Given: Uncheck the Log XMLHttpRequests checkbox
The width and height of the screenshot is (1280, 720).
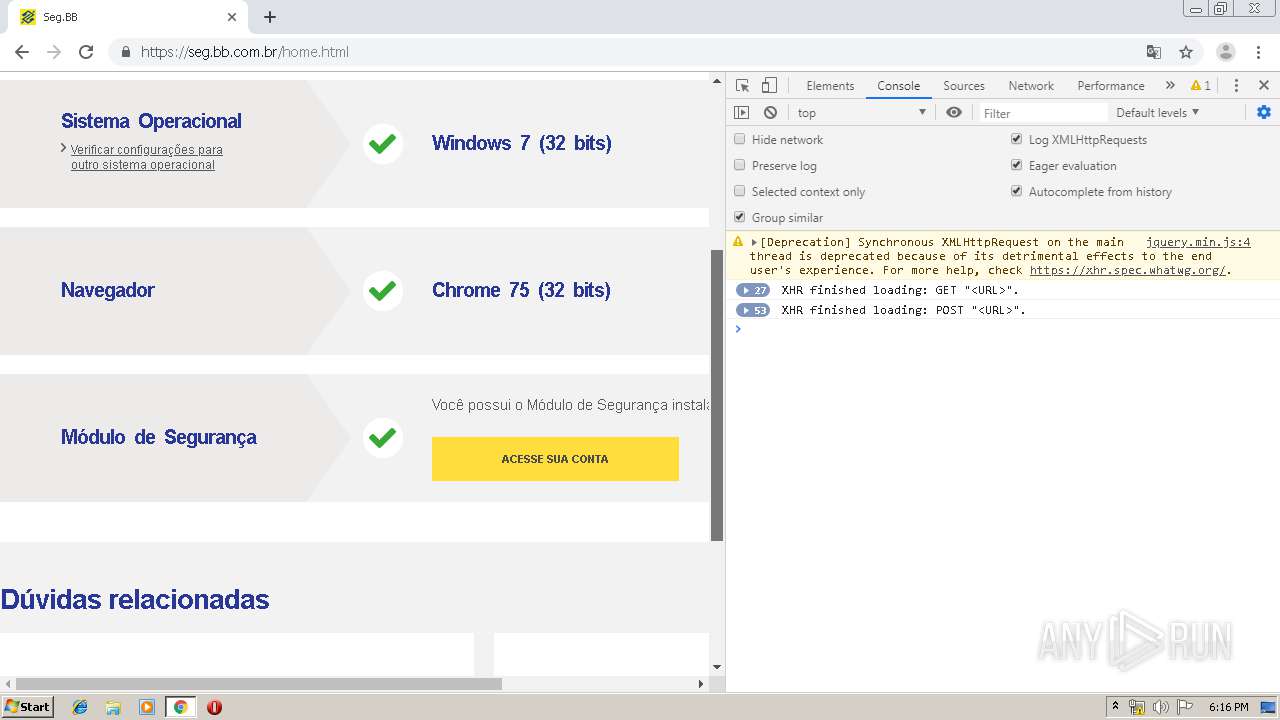Looking at the screenshot, I should point(1017,139).
